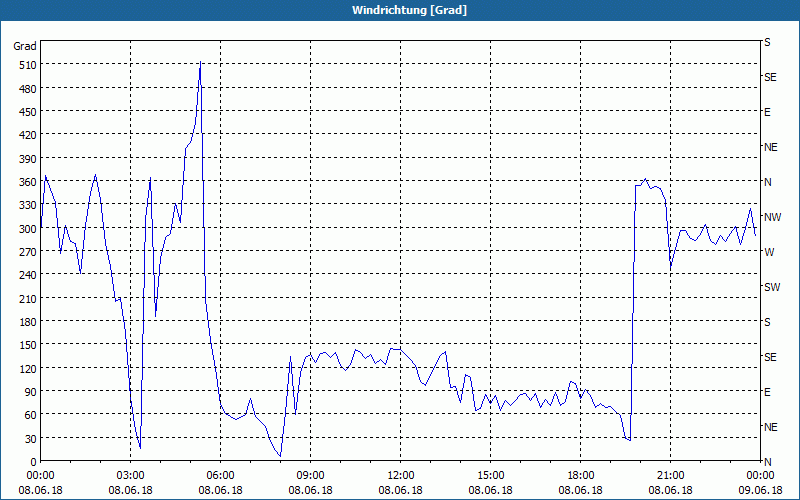The image size is (800, 500).
Task: Select the y-axis value "30"
Action: (x=31, y=439)
